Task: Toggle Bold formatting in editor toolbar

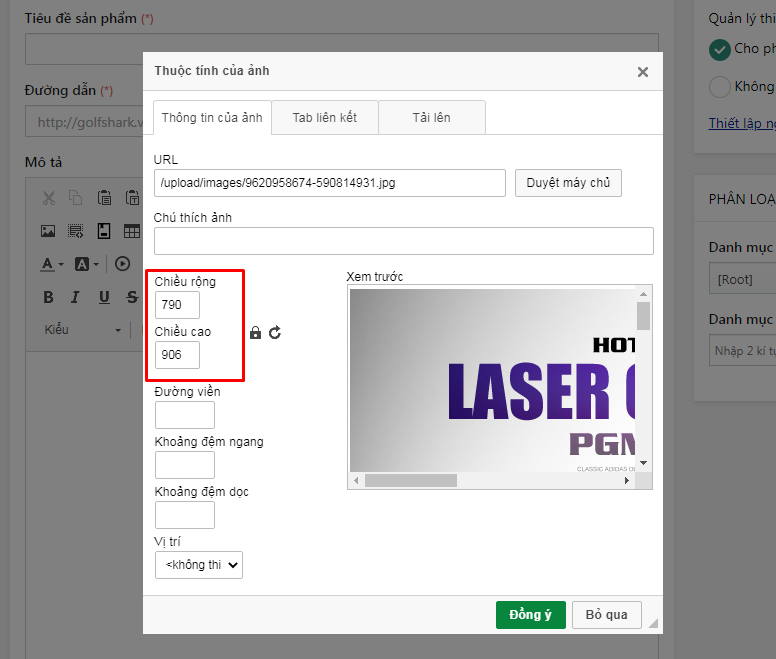Action: point(48,297)
